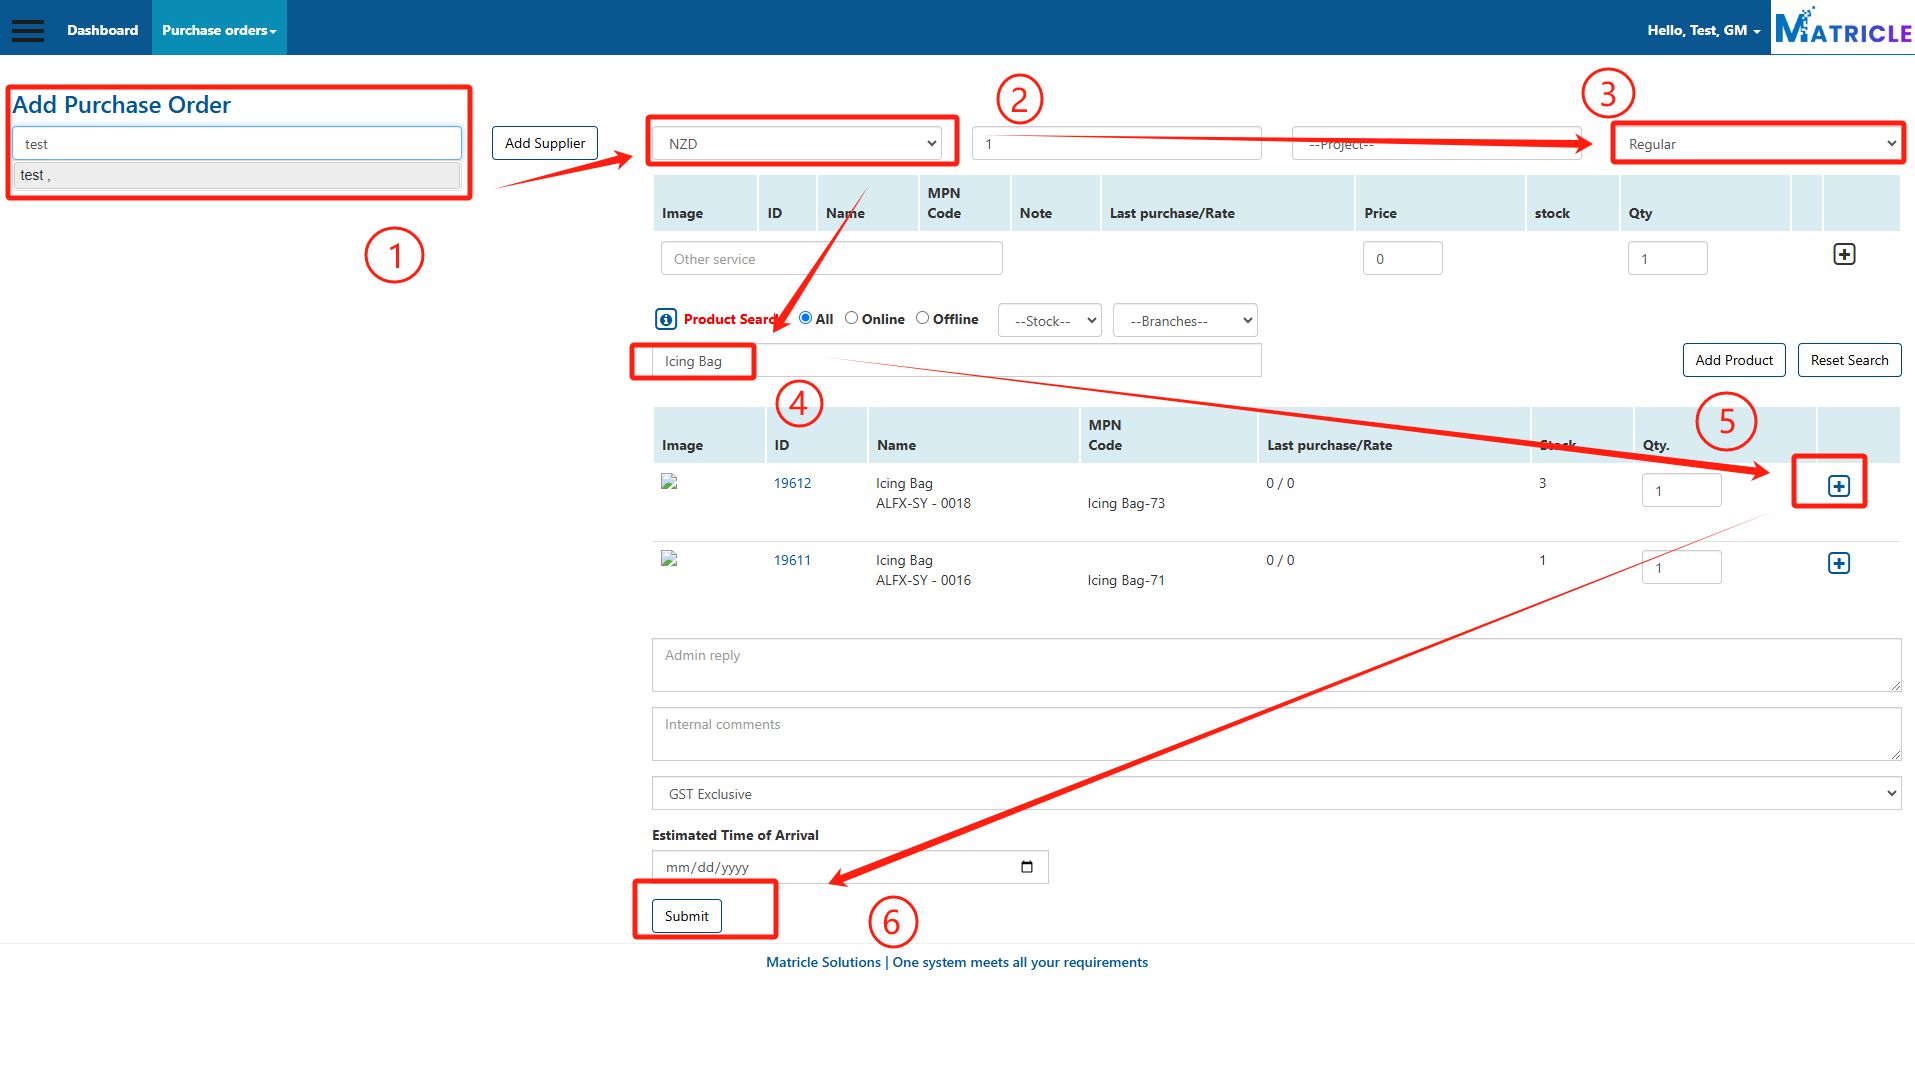Focus the supplier search field containing test
The height and width of the screenshot is (1072, 1915).
pos(237,144)
